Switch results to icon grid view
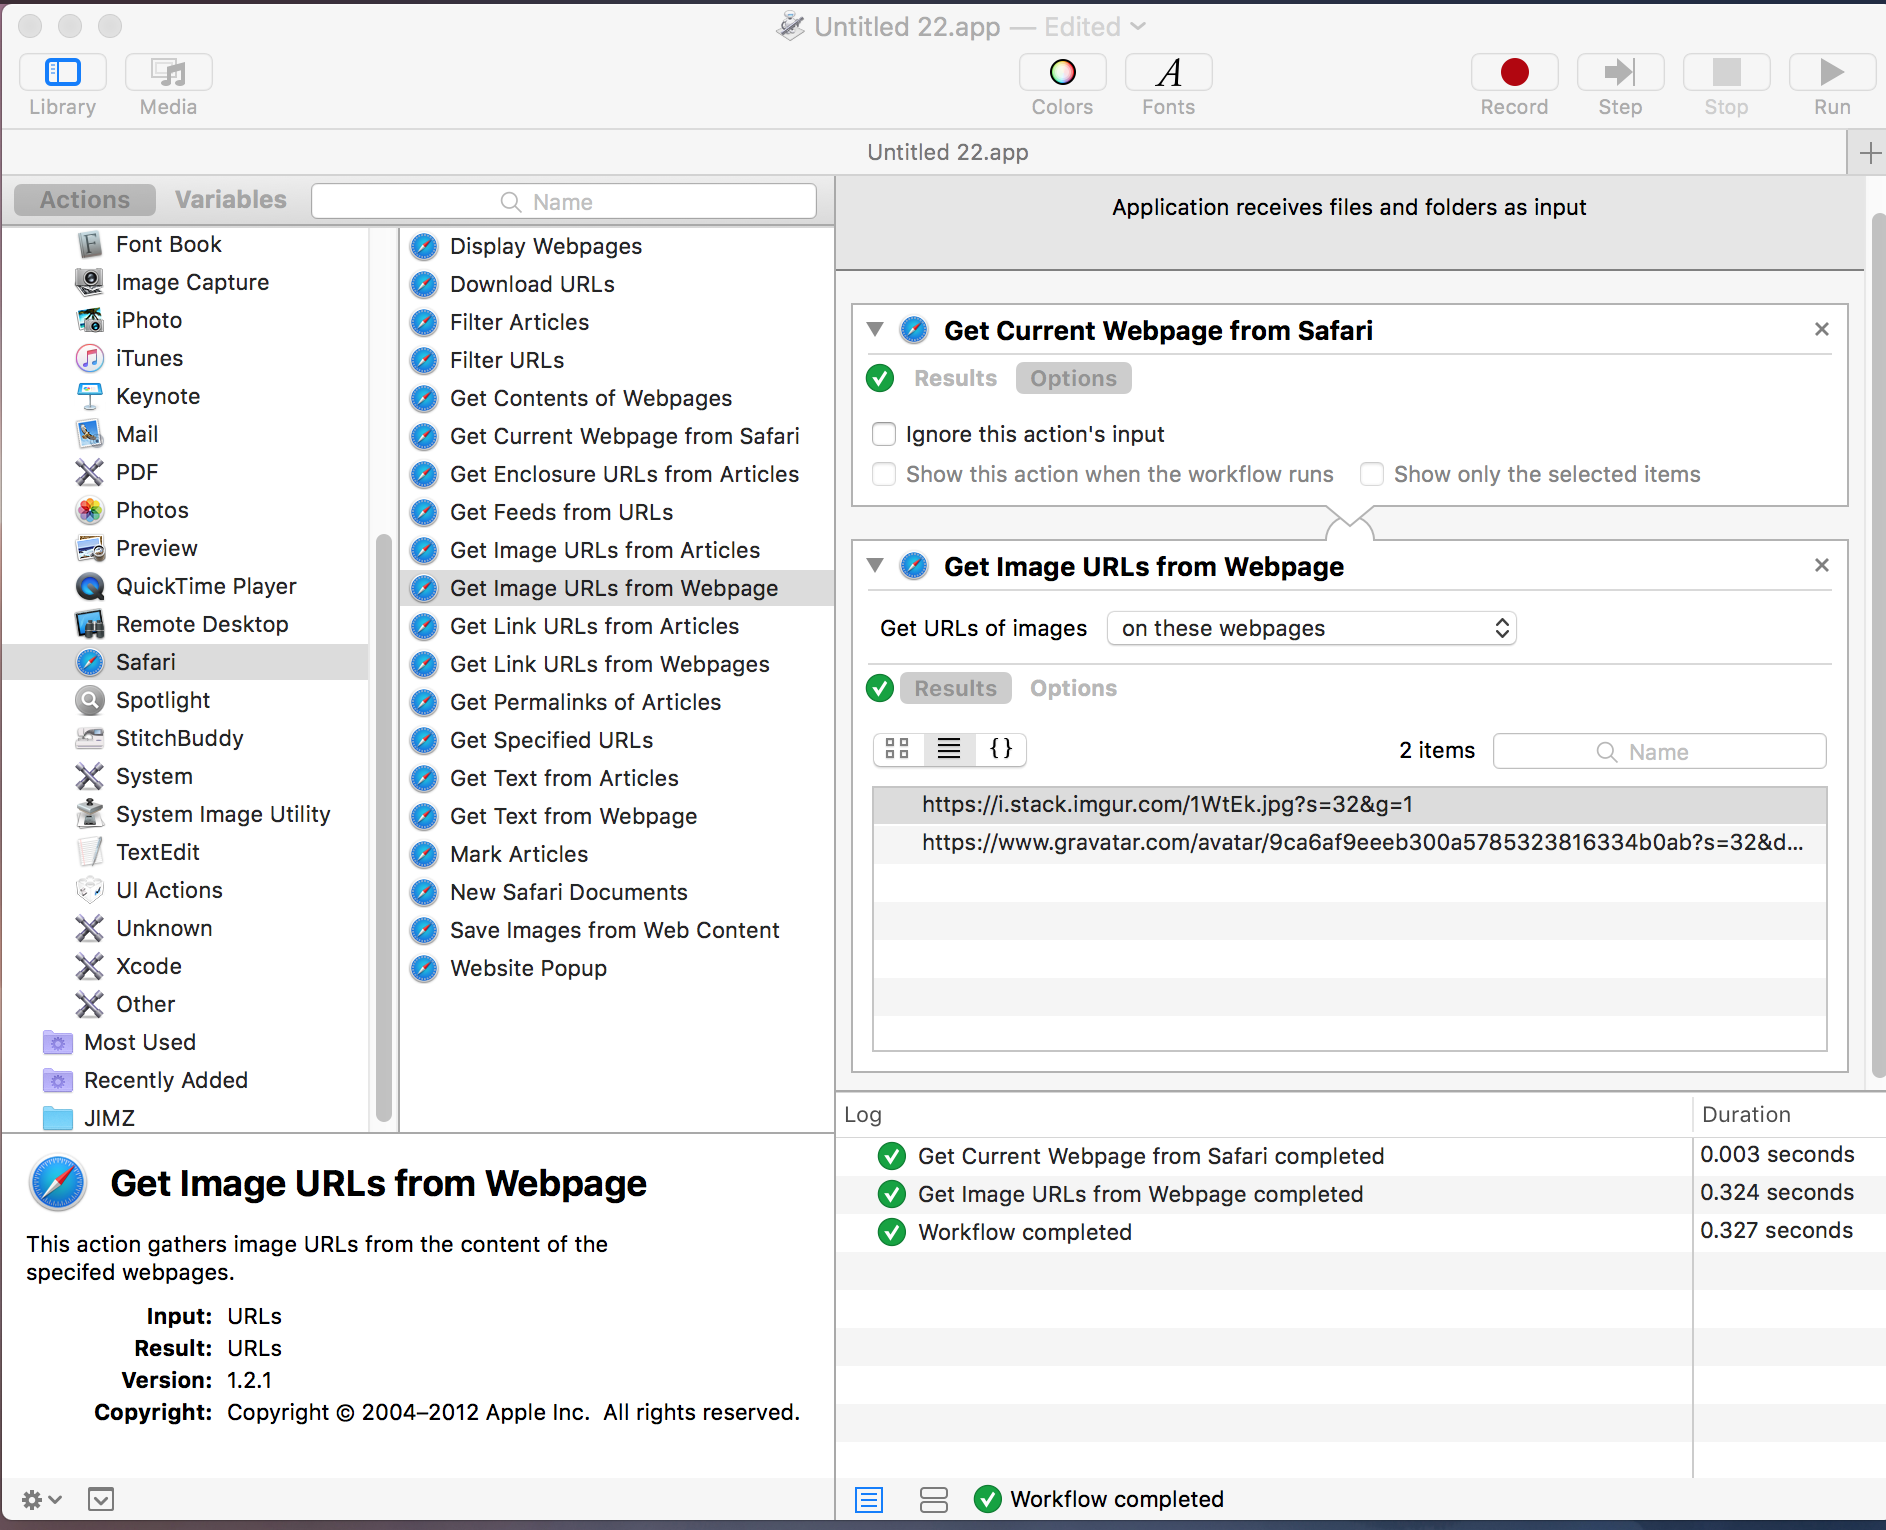The width and height of the screenshot is (1886, 1530). (x=898, y=749)
